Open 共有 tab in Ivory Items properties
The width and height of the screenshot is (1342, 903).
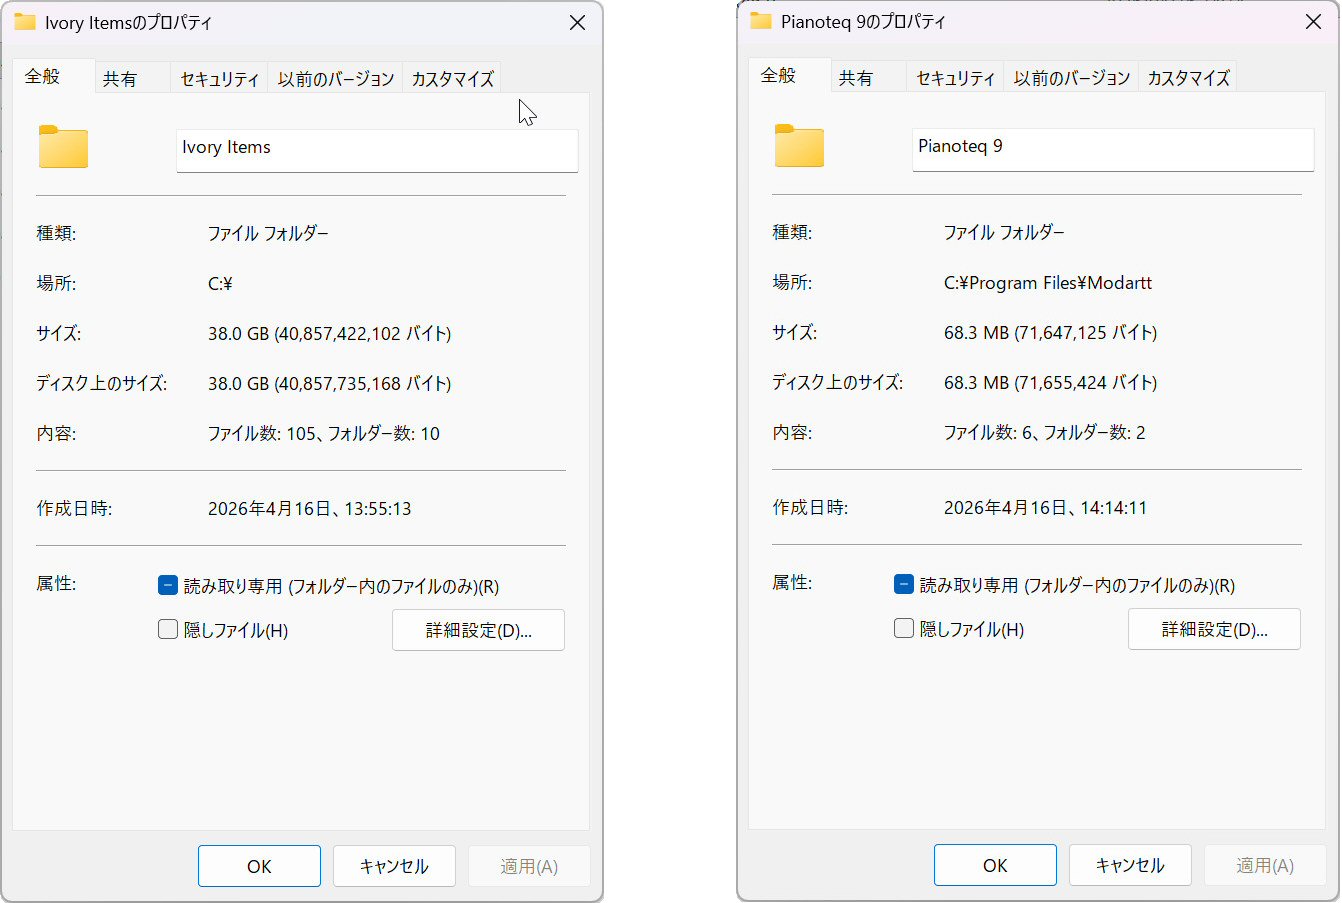tap(120, 79)
